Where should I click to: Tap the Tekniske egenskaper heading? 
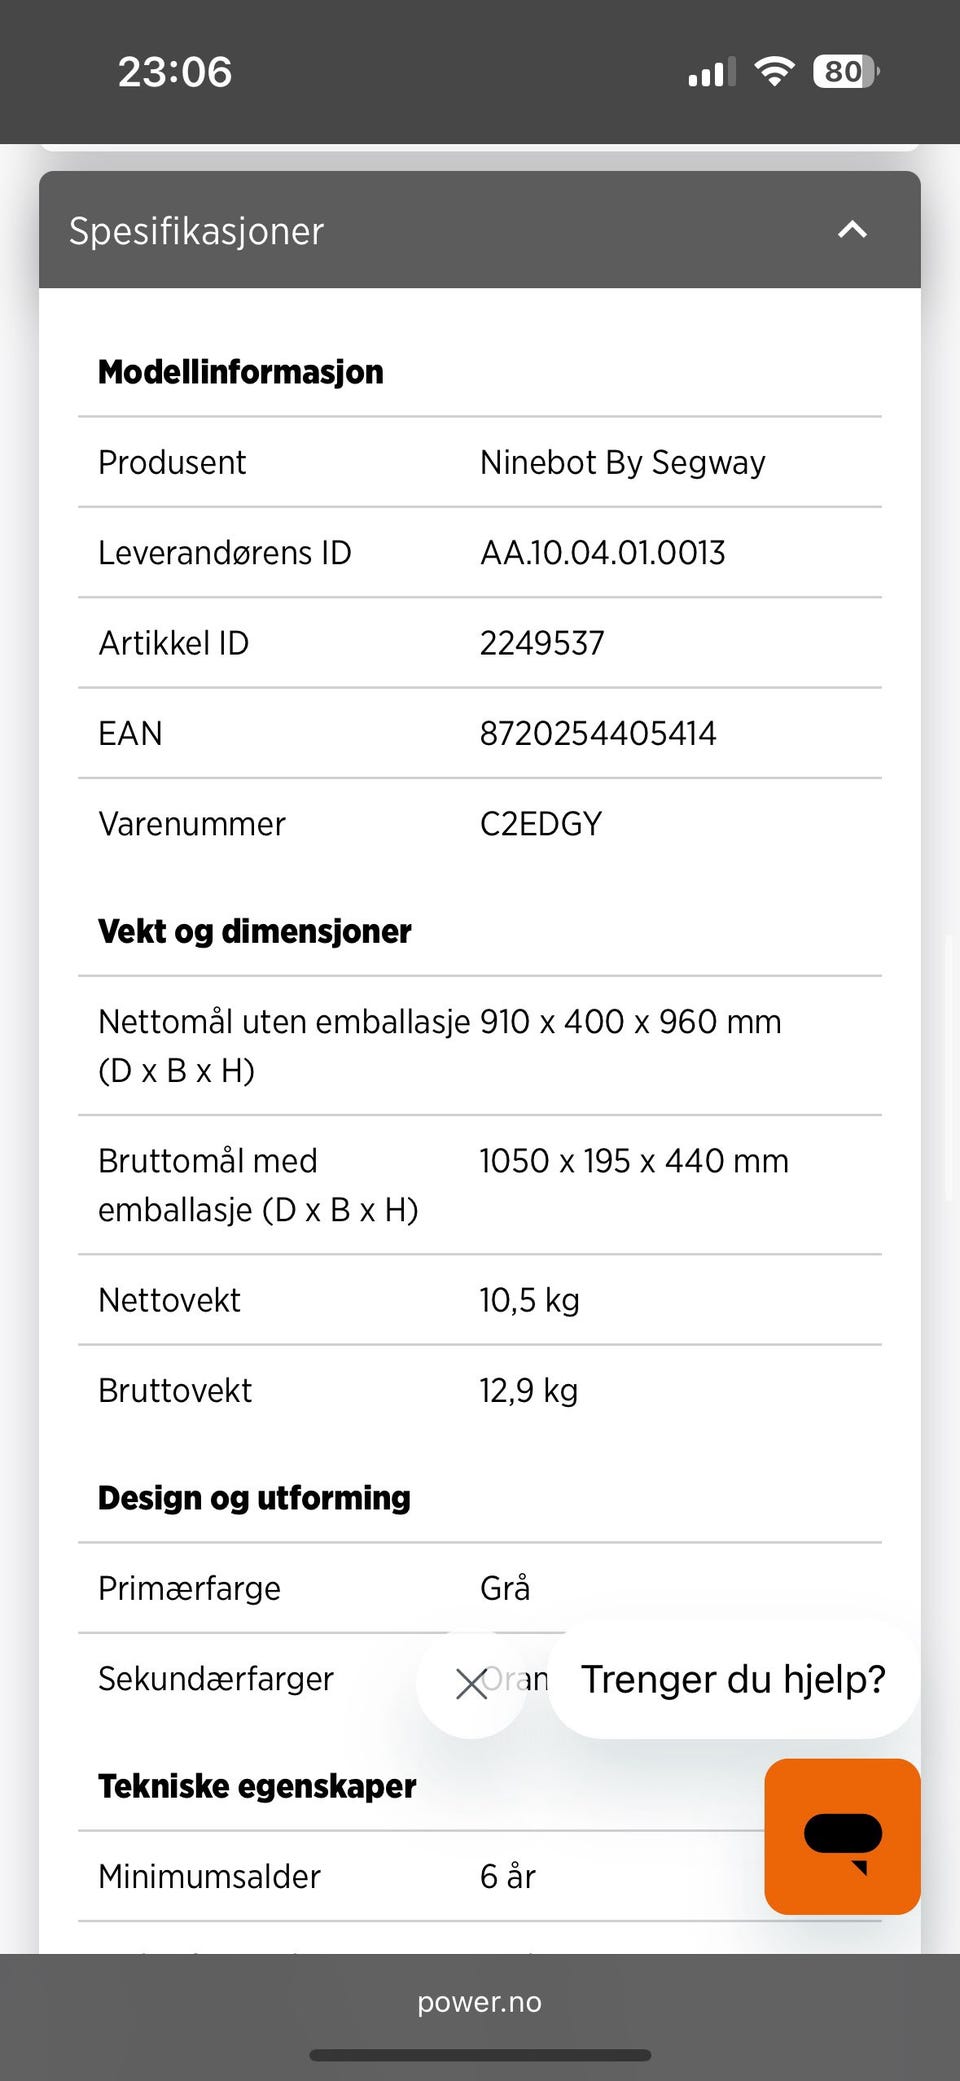[257, 1786]
